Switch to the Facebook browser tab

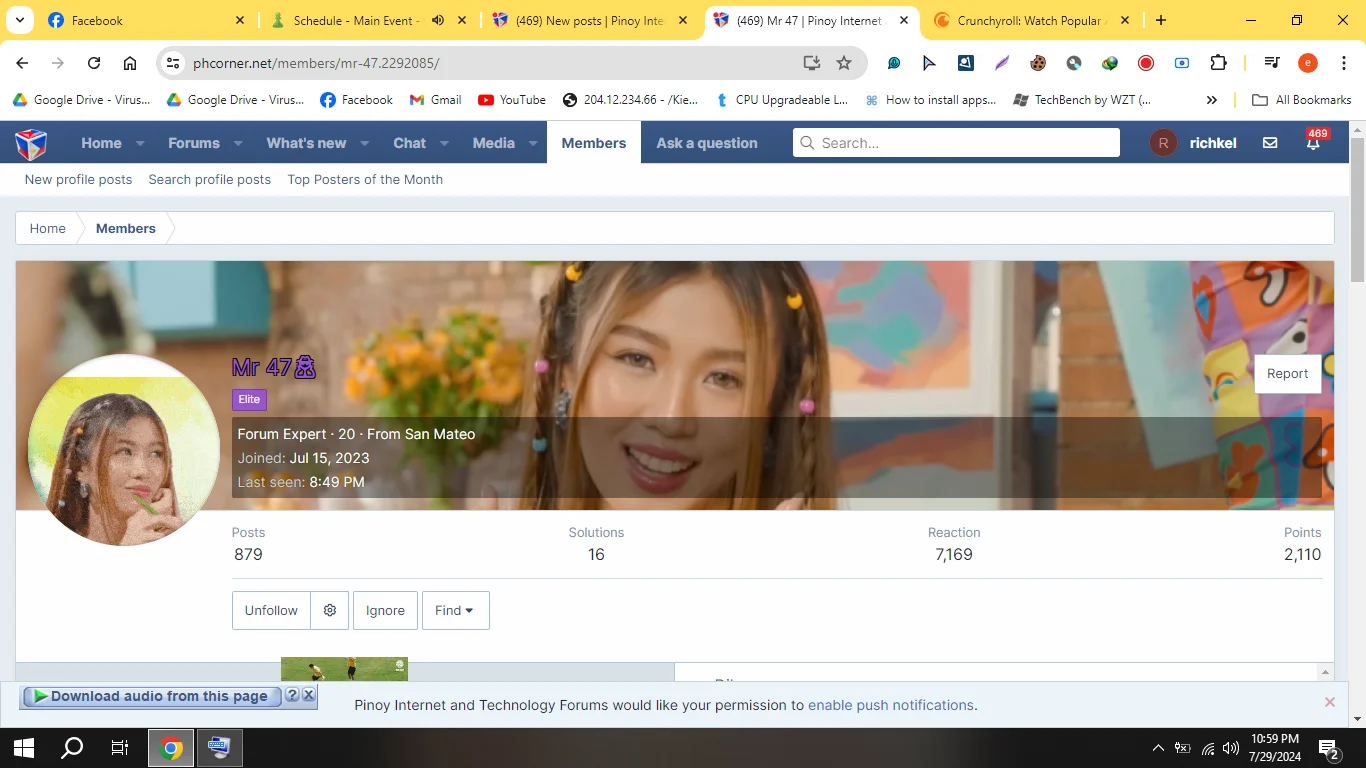pos(144,20)
